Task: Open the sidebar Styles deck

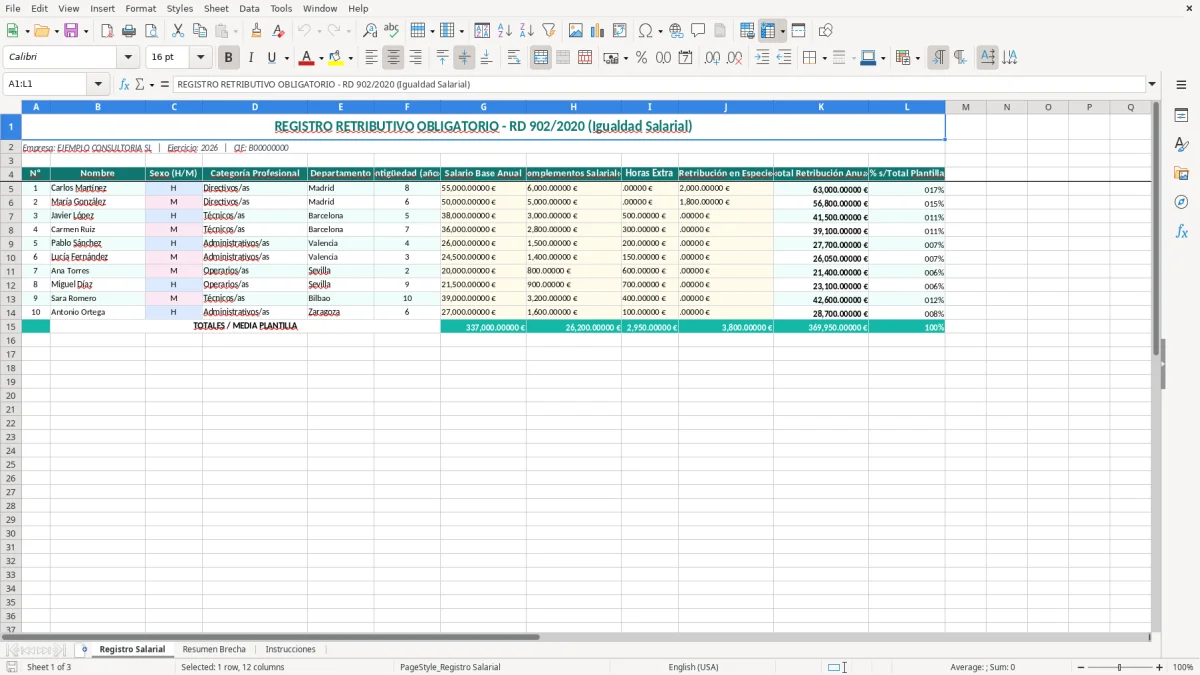Action: [1181, 144]
